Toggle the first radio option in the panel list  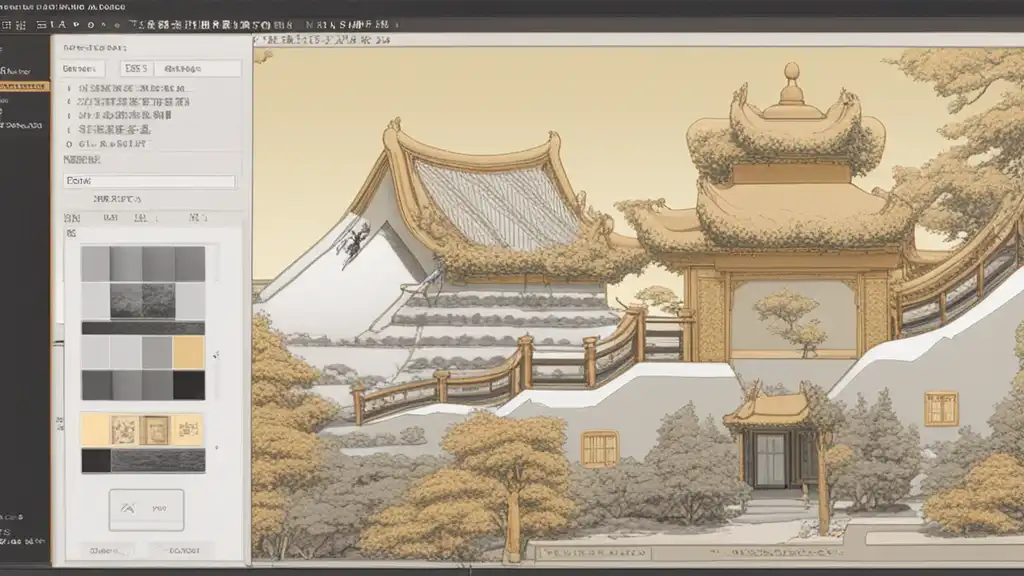[69, 88]
